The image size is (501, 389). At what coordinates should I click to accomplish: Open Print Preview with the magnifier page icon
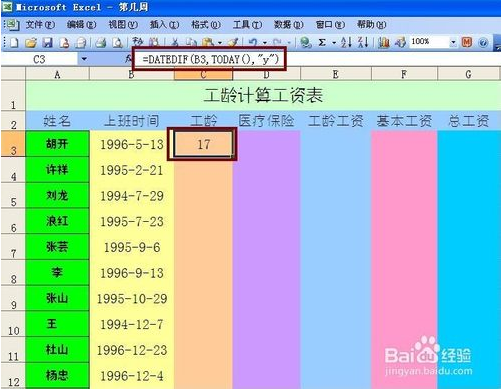point(117,43)
